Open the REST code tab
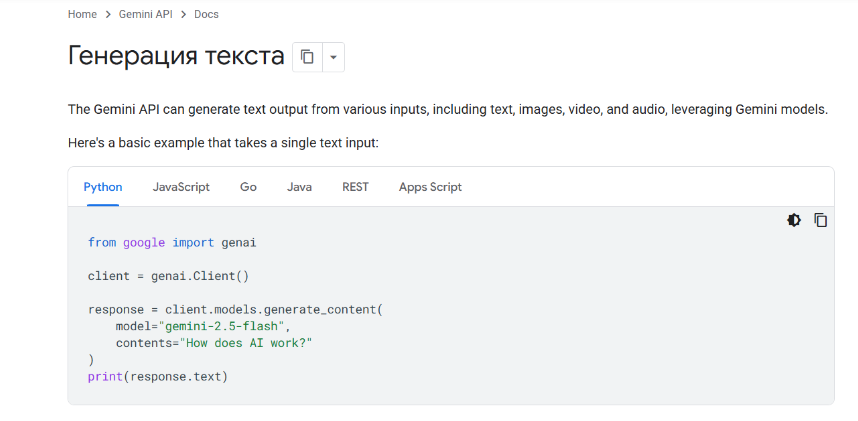The image size is (858, 421). [x=355, y=187]
